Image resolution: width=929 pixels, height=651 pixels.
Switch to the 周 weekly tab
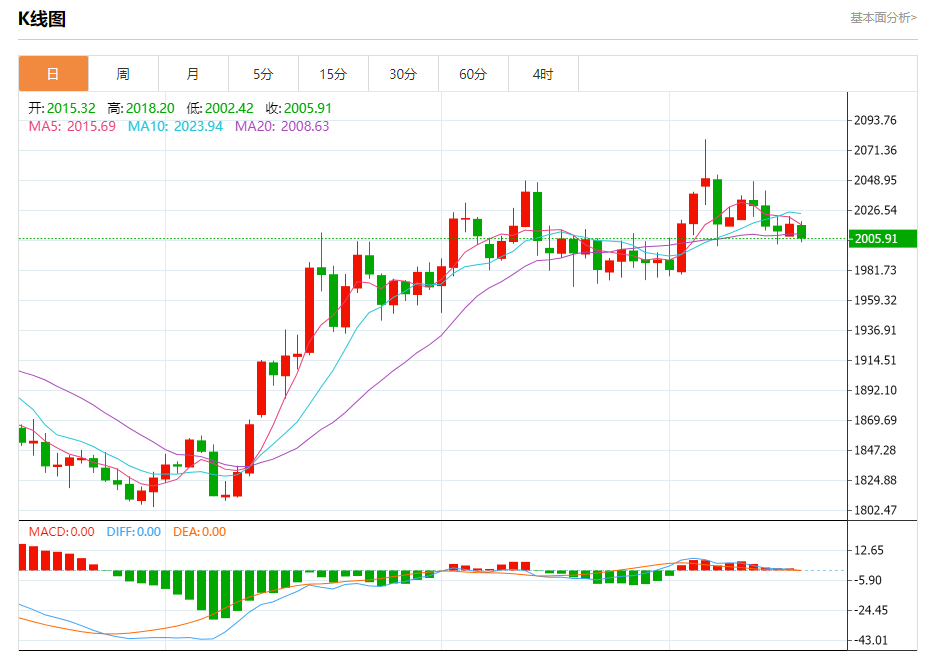coord(123,74)
